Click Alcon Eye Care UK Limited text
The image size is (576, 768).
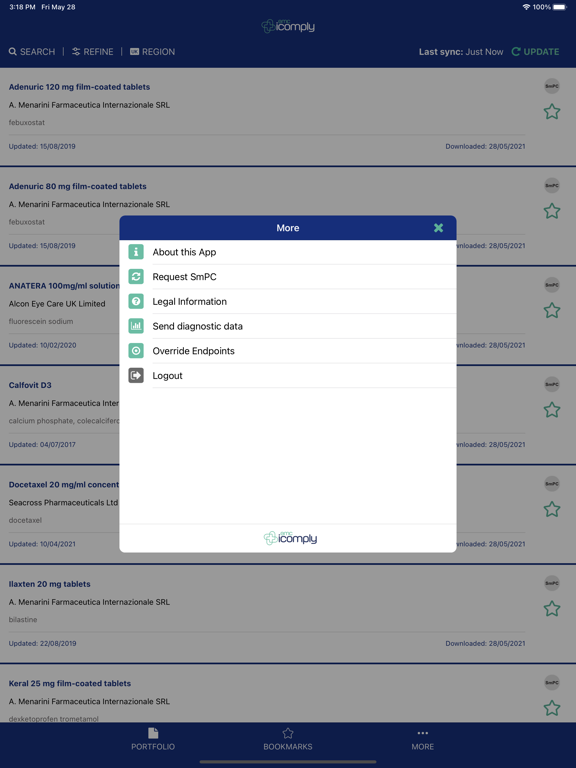click(57, 304)
